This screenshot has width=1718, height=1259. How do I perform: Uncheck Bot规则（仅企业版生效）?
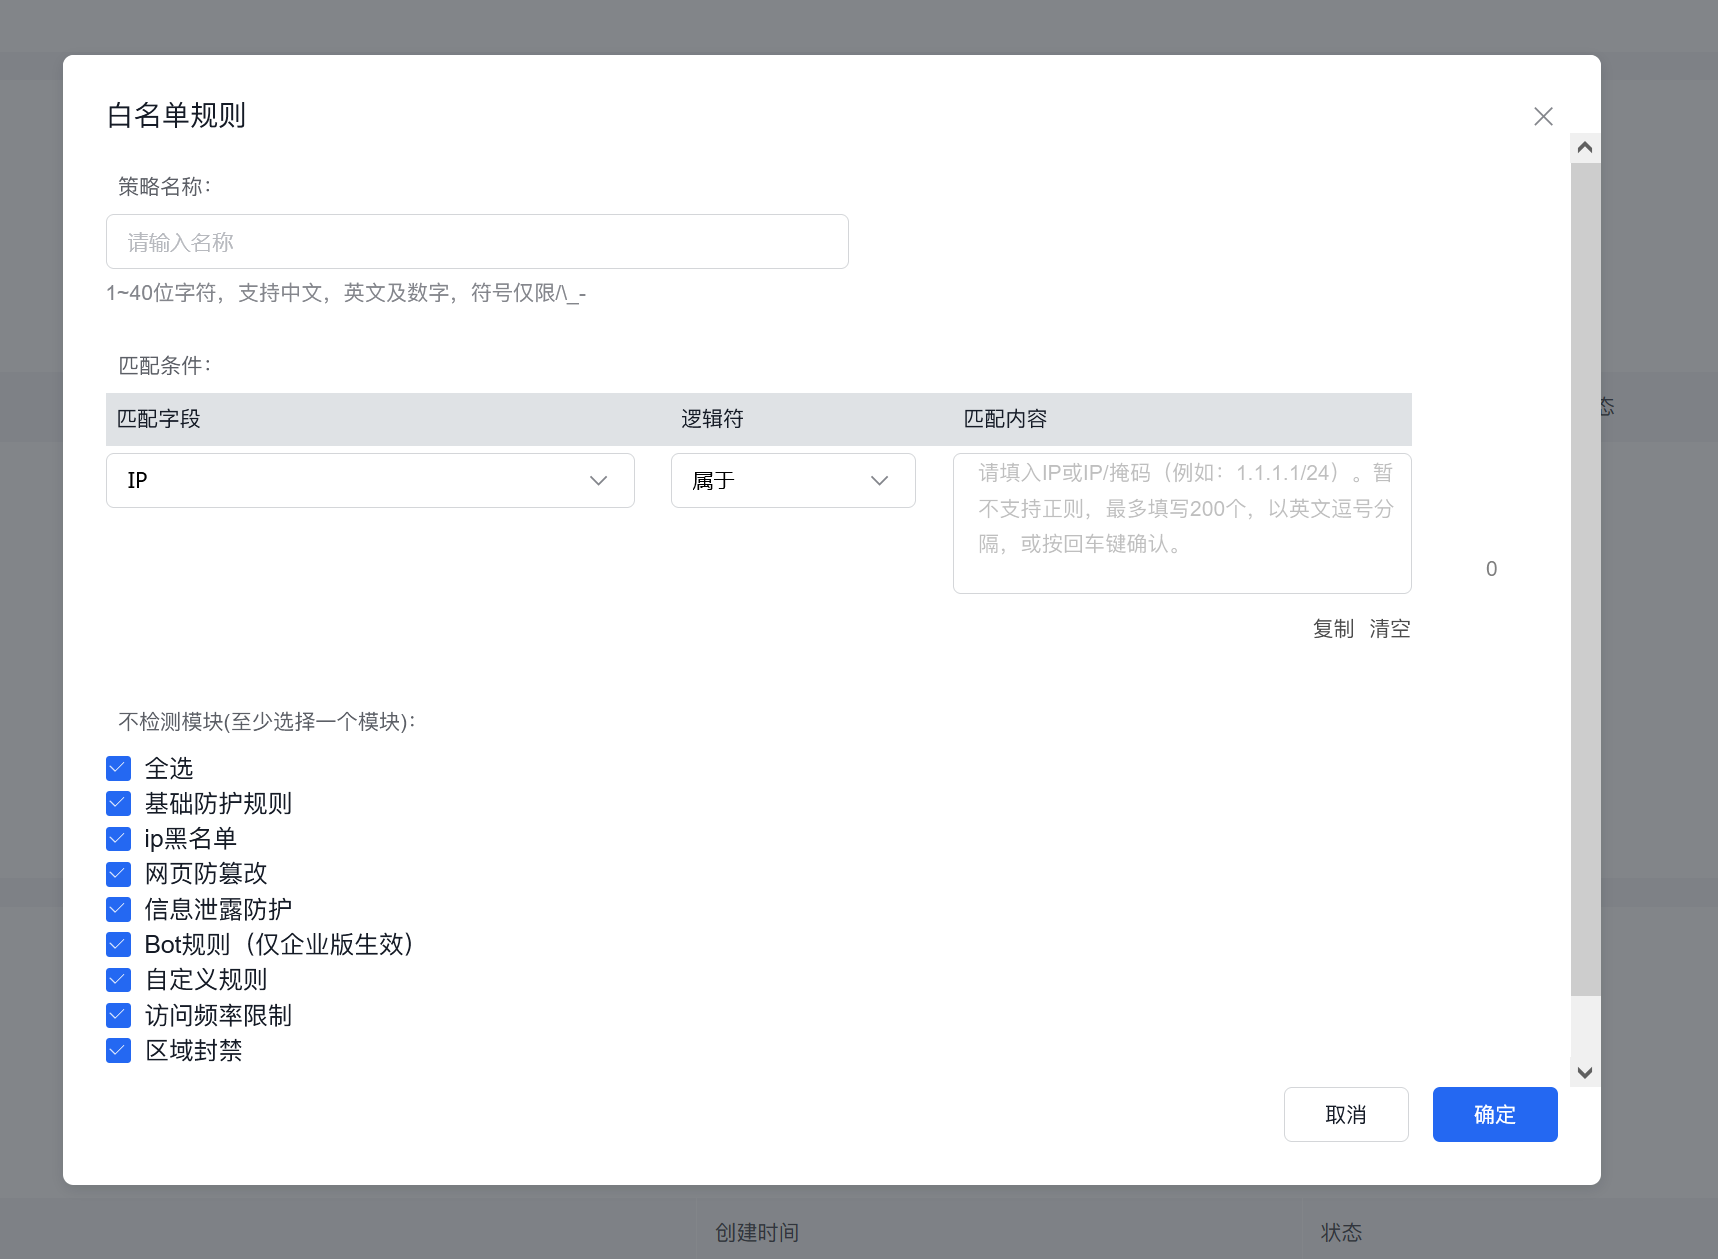point(118,944)
